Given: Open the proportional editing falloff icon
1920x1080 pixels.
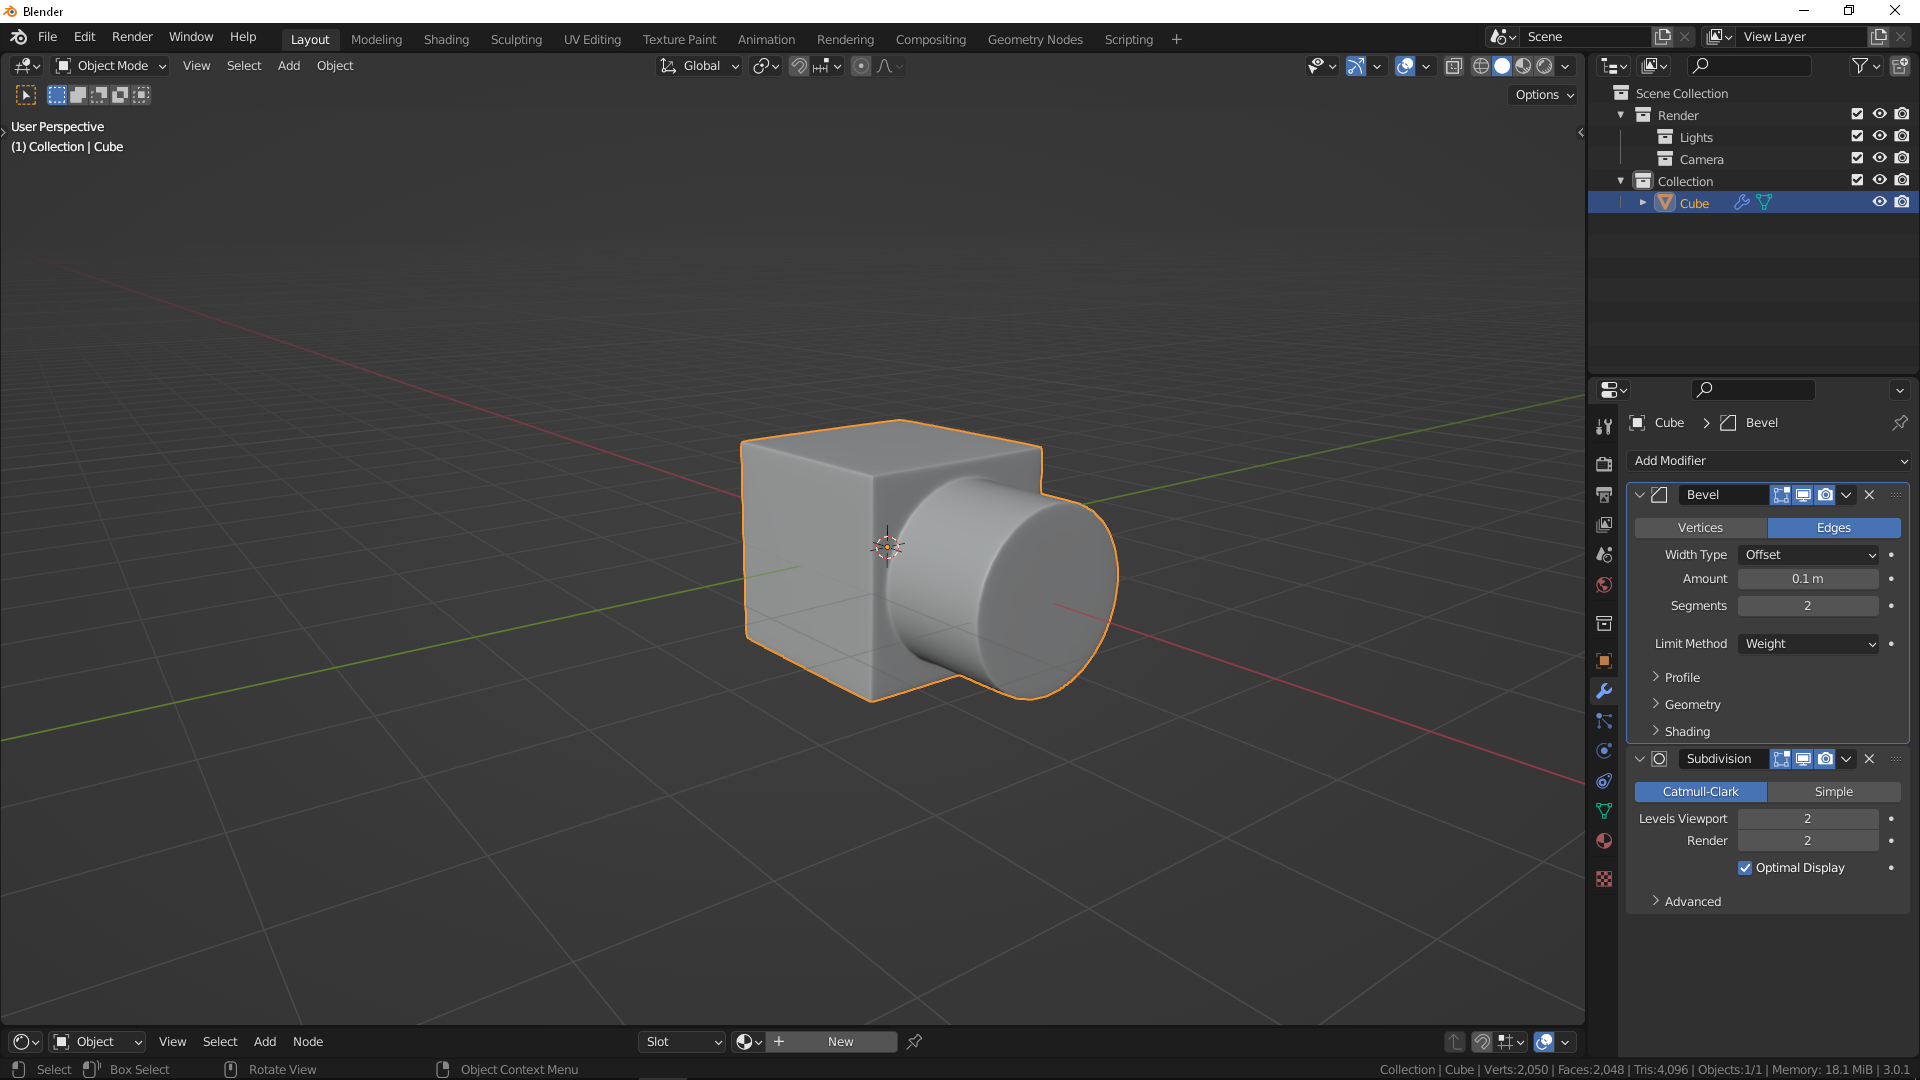Looking at the screenshot, I should (886, 66).
